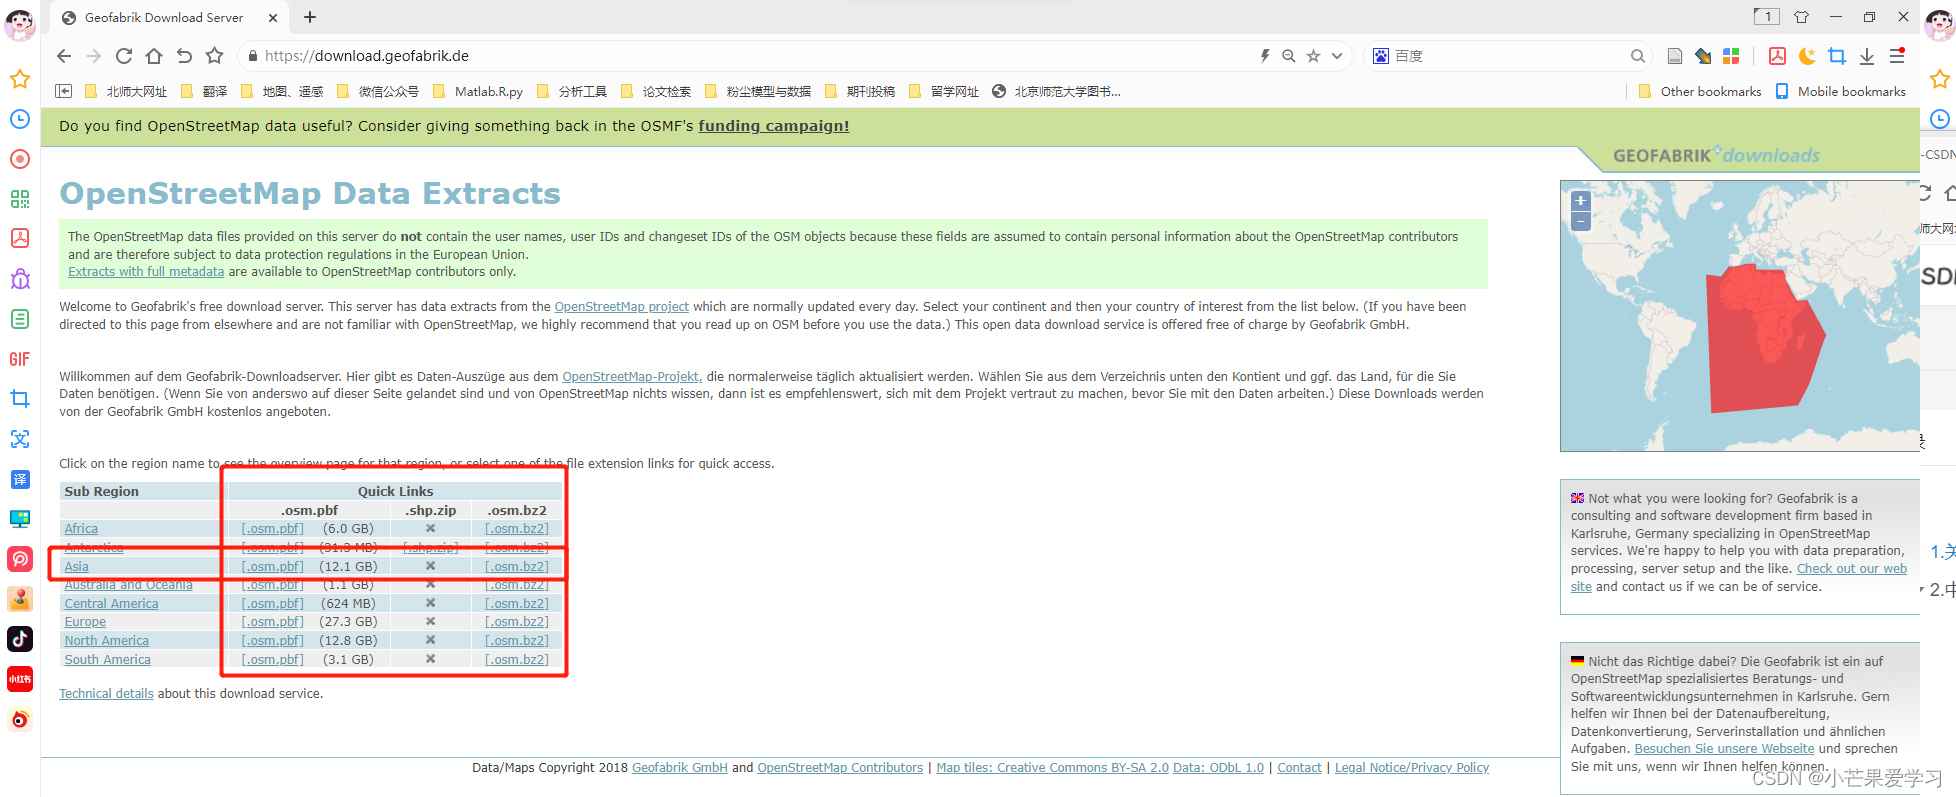Open the 地图、遥感 bookmark folder
The width and height of the screenshot is (1956, 797).
tap(282, 91)
